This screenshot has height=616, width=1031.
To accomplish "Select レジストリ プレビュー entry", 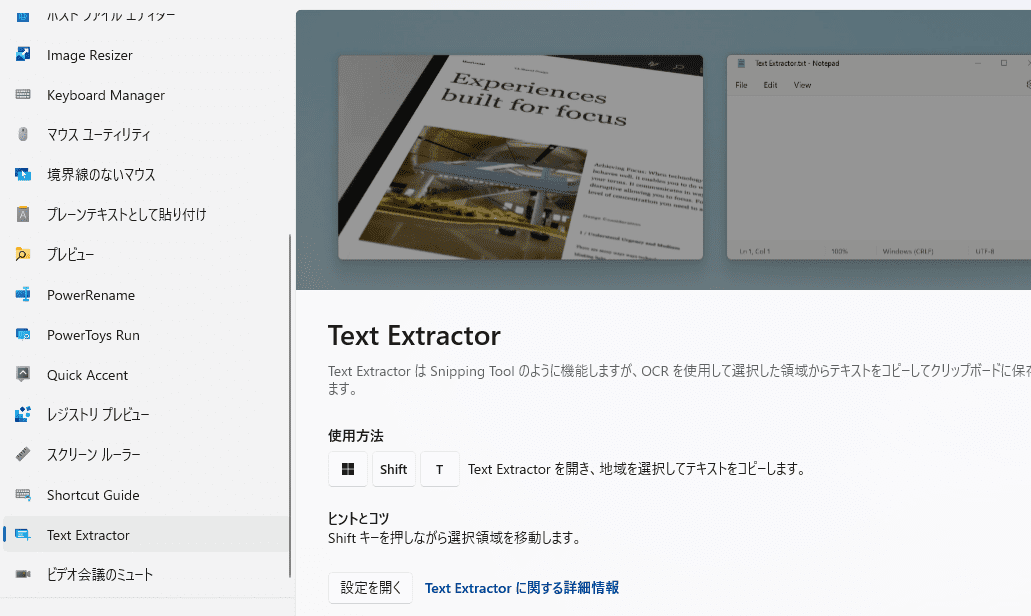I will (146, 415).
